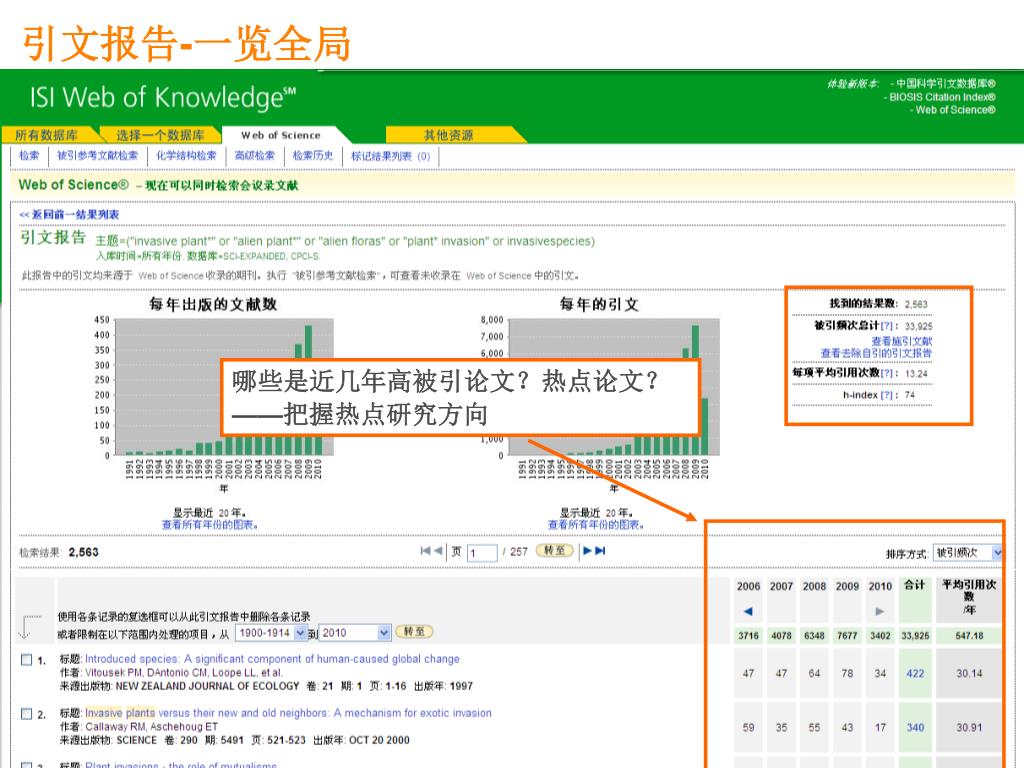Go to previous results page arrow
Viewport: 1024px width, 768px height.
[438, 551]
